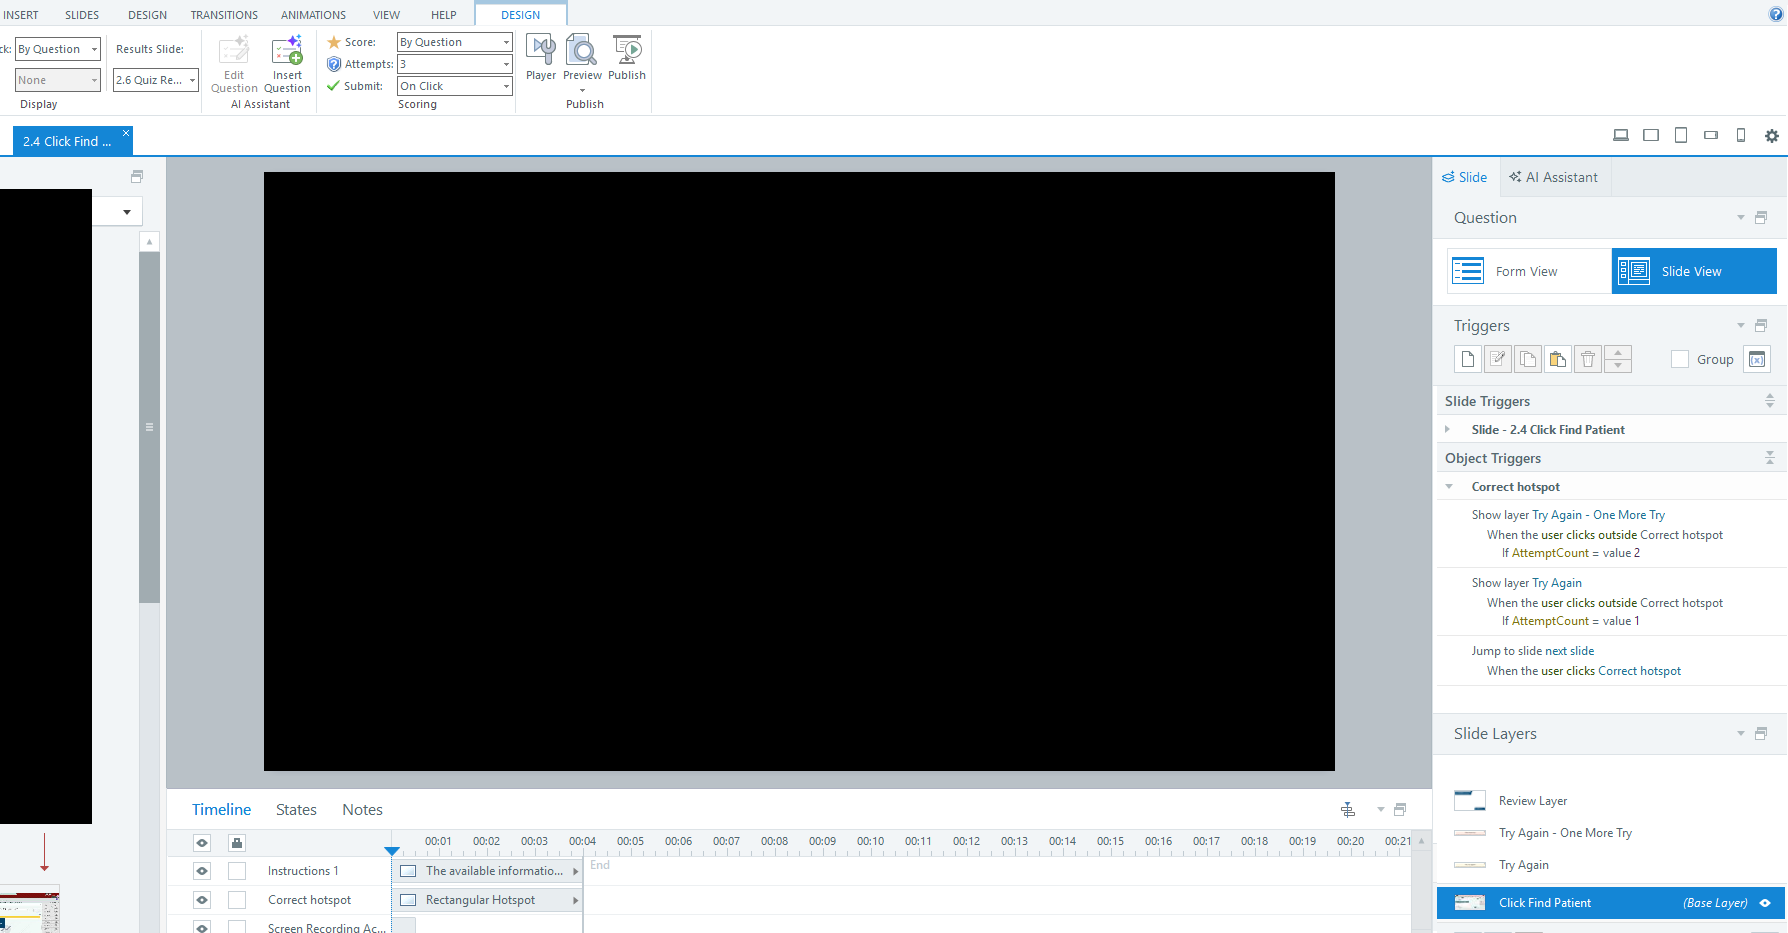Click the Preview icon in the ribbon
This screenshot has width=1788, height=933.
point(582,57)
